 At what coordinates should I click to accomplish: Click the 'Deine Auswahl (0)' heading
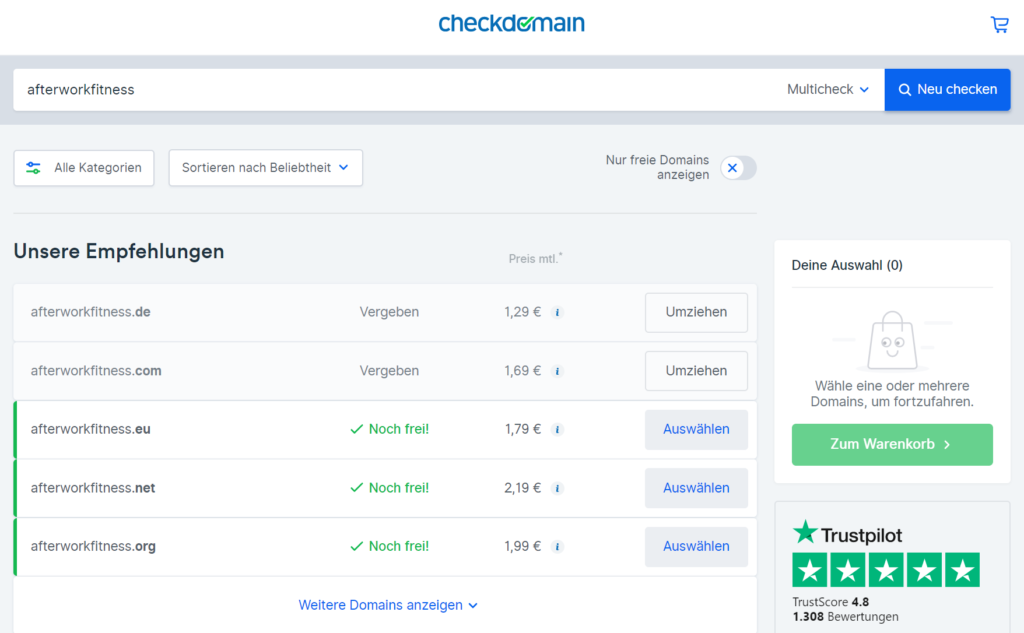847,265
